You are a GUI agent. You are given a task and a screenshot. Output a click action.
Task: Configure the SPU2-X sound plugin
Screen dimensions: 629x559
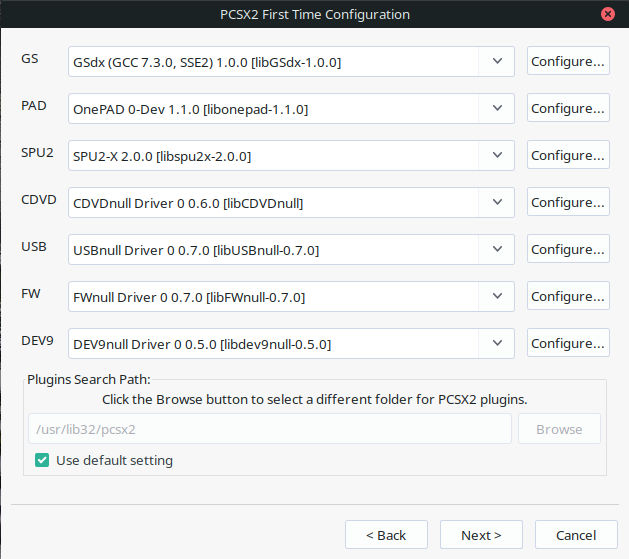coord(567,155)
